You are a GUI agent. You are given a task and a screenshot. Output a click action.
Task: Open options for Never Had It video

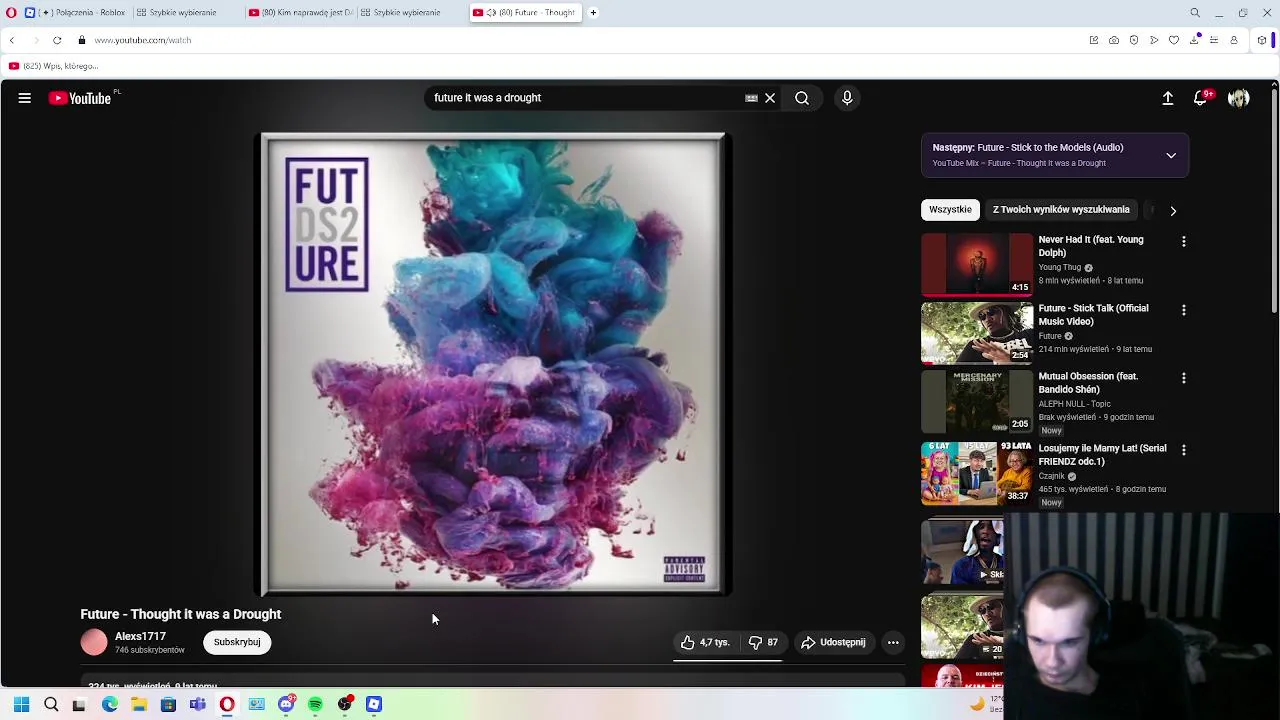click(x=1184, y=242)
